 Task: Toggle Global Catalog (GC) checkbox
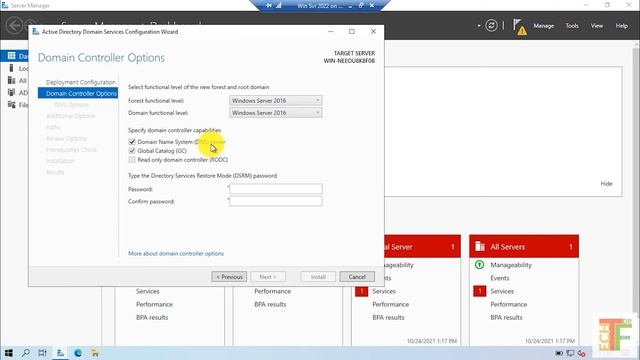pos(132,151)
